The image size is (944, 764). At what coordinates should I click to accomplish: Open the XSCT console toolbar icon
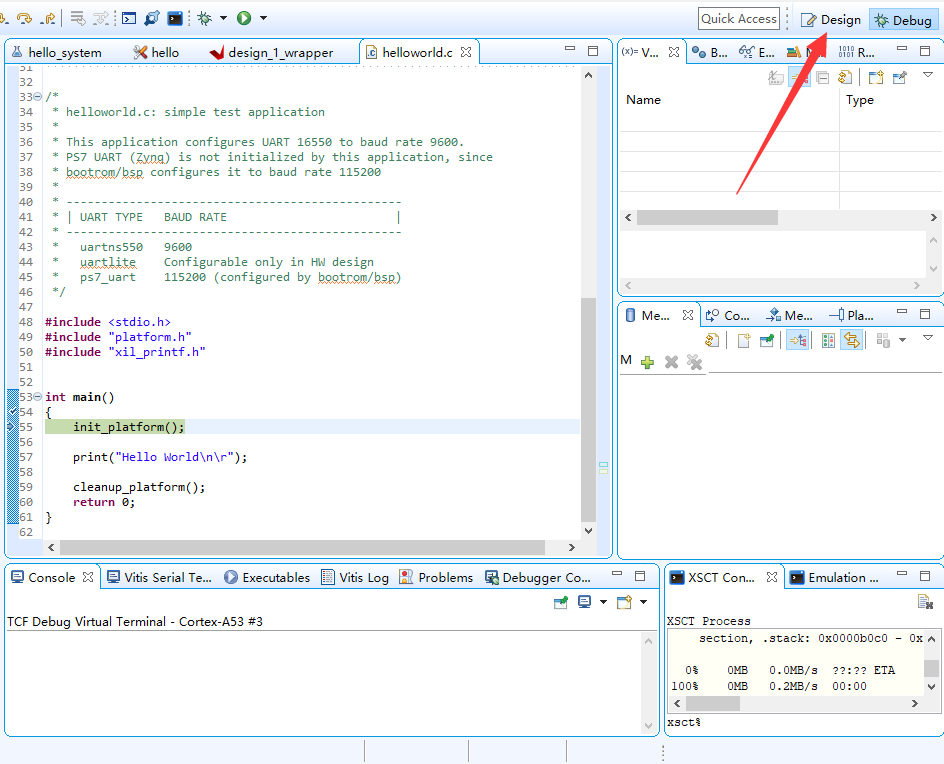click(x=175, y=18)
